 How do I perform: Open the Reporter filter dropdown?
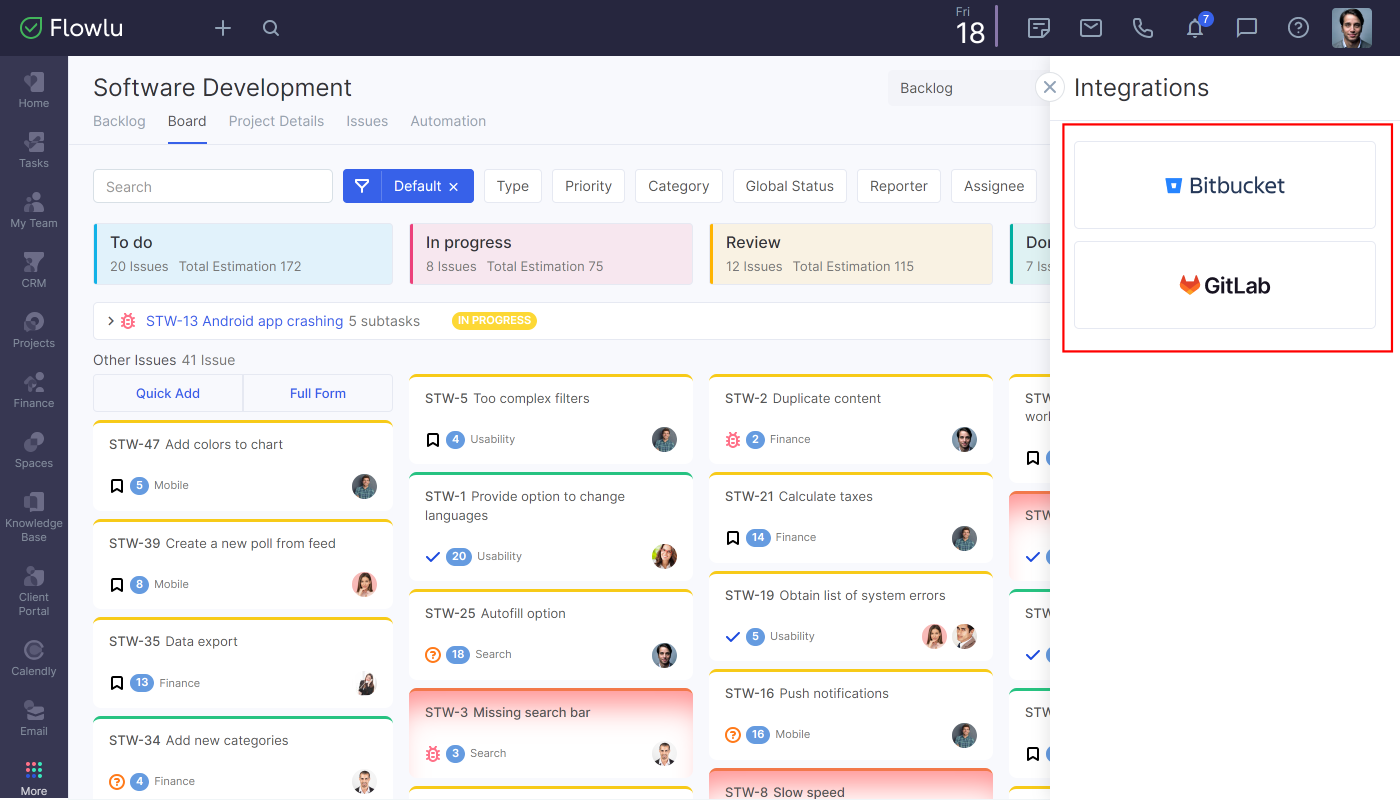[x=899, y=186]
